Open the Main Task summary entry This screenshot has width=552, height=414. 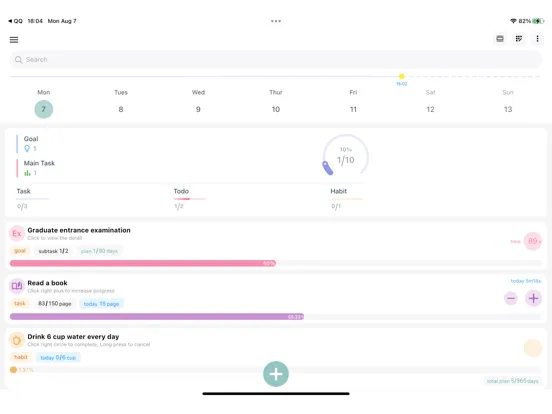36,168
